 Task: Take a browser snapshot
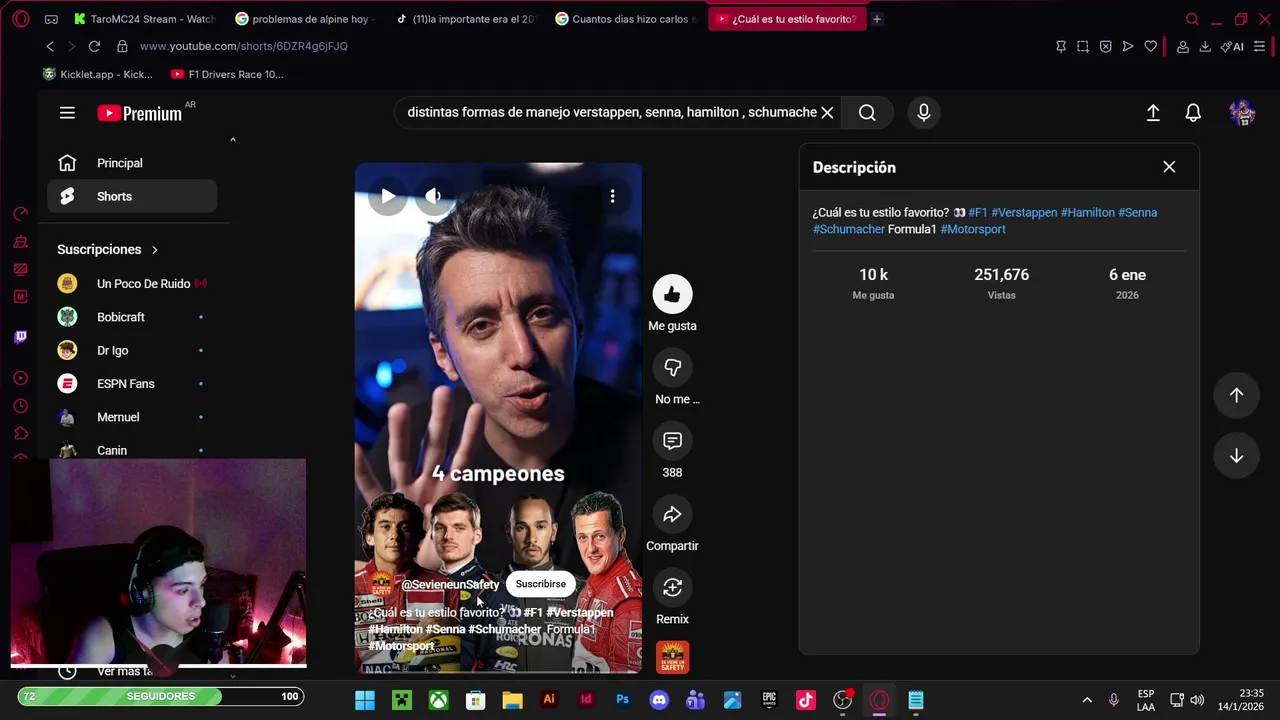point(1083,46)
